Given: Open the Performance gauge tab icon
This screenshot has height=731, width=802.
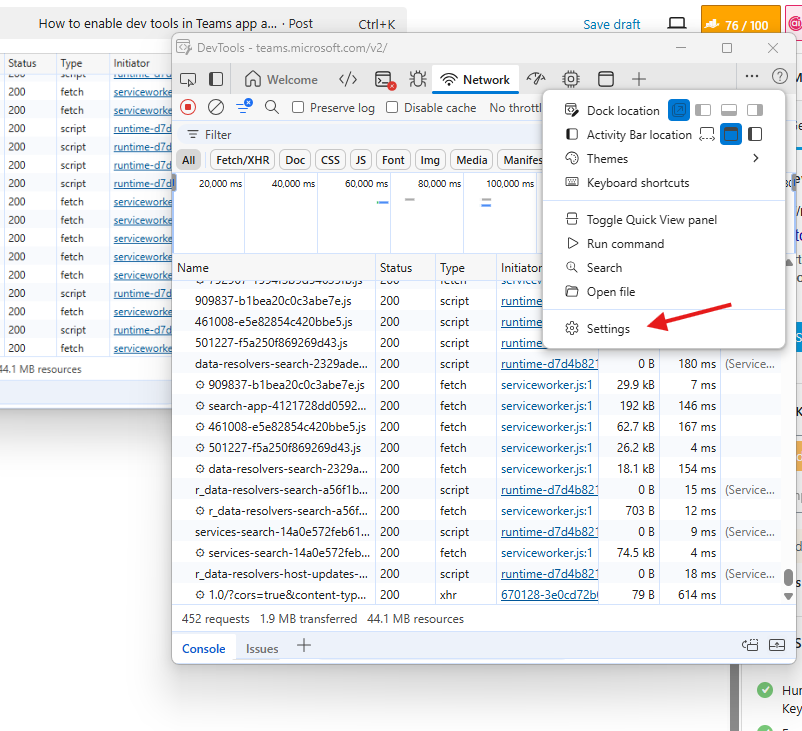Looking at the screenshot, I should coord(537,80).
